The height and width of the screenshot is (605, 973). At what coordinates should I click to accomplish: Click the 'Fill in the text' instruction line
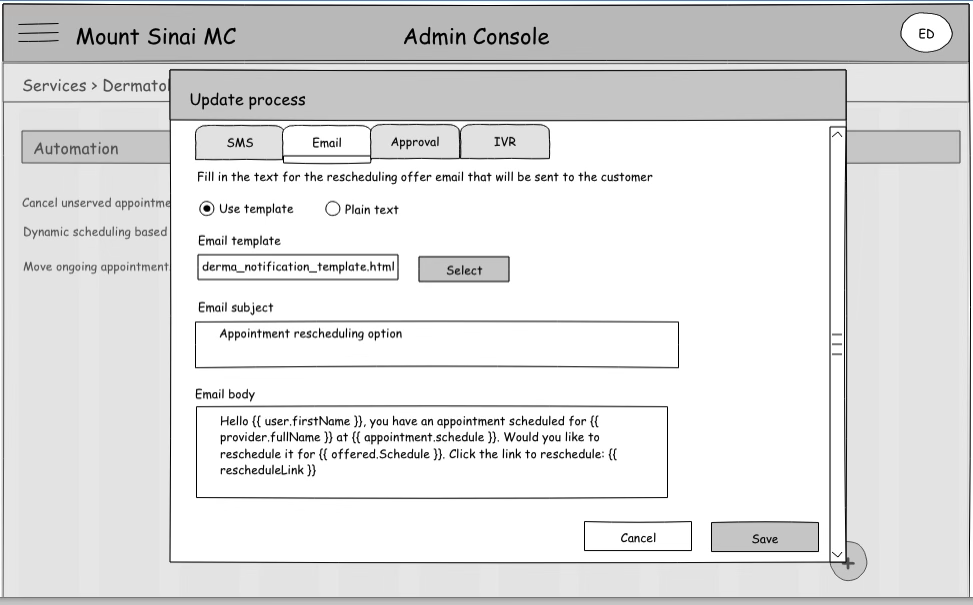pyautogui.click(x=424, y=177)
